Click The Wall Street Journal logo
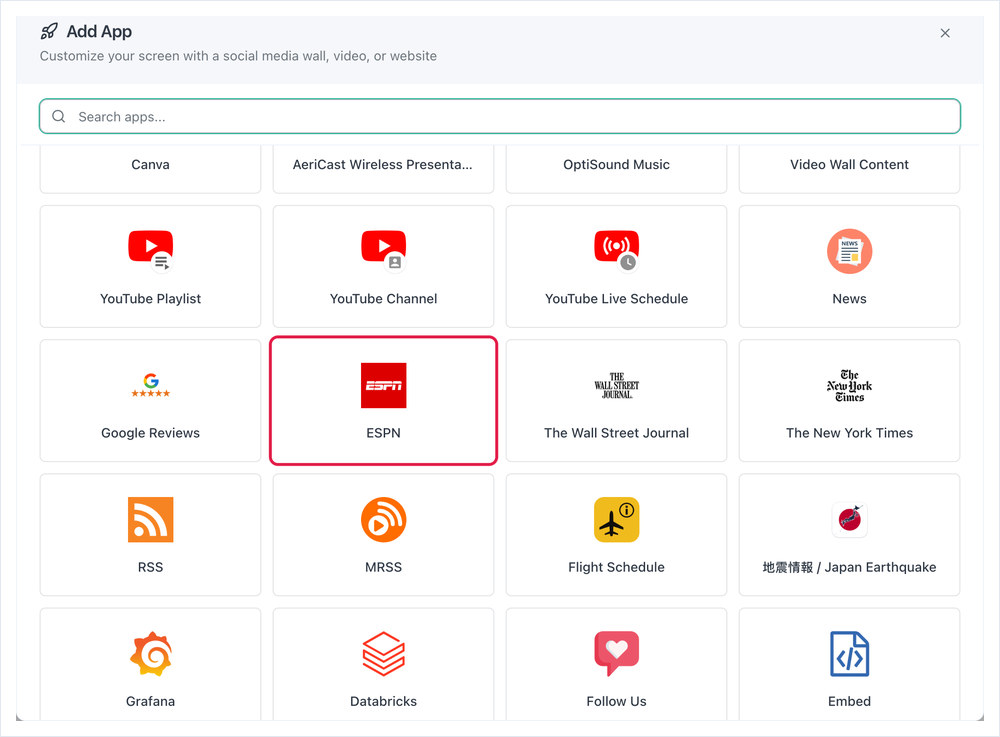 coord(616,385)
